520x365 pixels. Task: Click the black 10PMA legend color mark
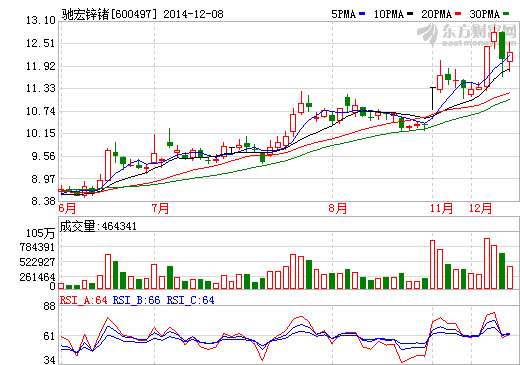(410, 14)
